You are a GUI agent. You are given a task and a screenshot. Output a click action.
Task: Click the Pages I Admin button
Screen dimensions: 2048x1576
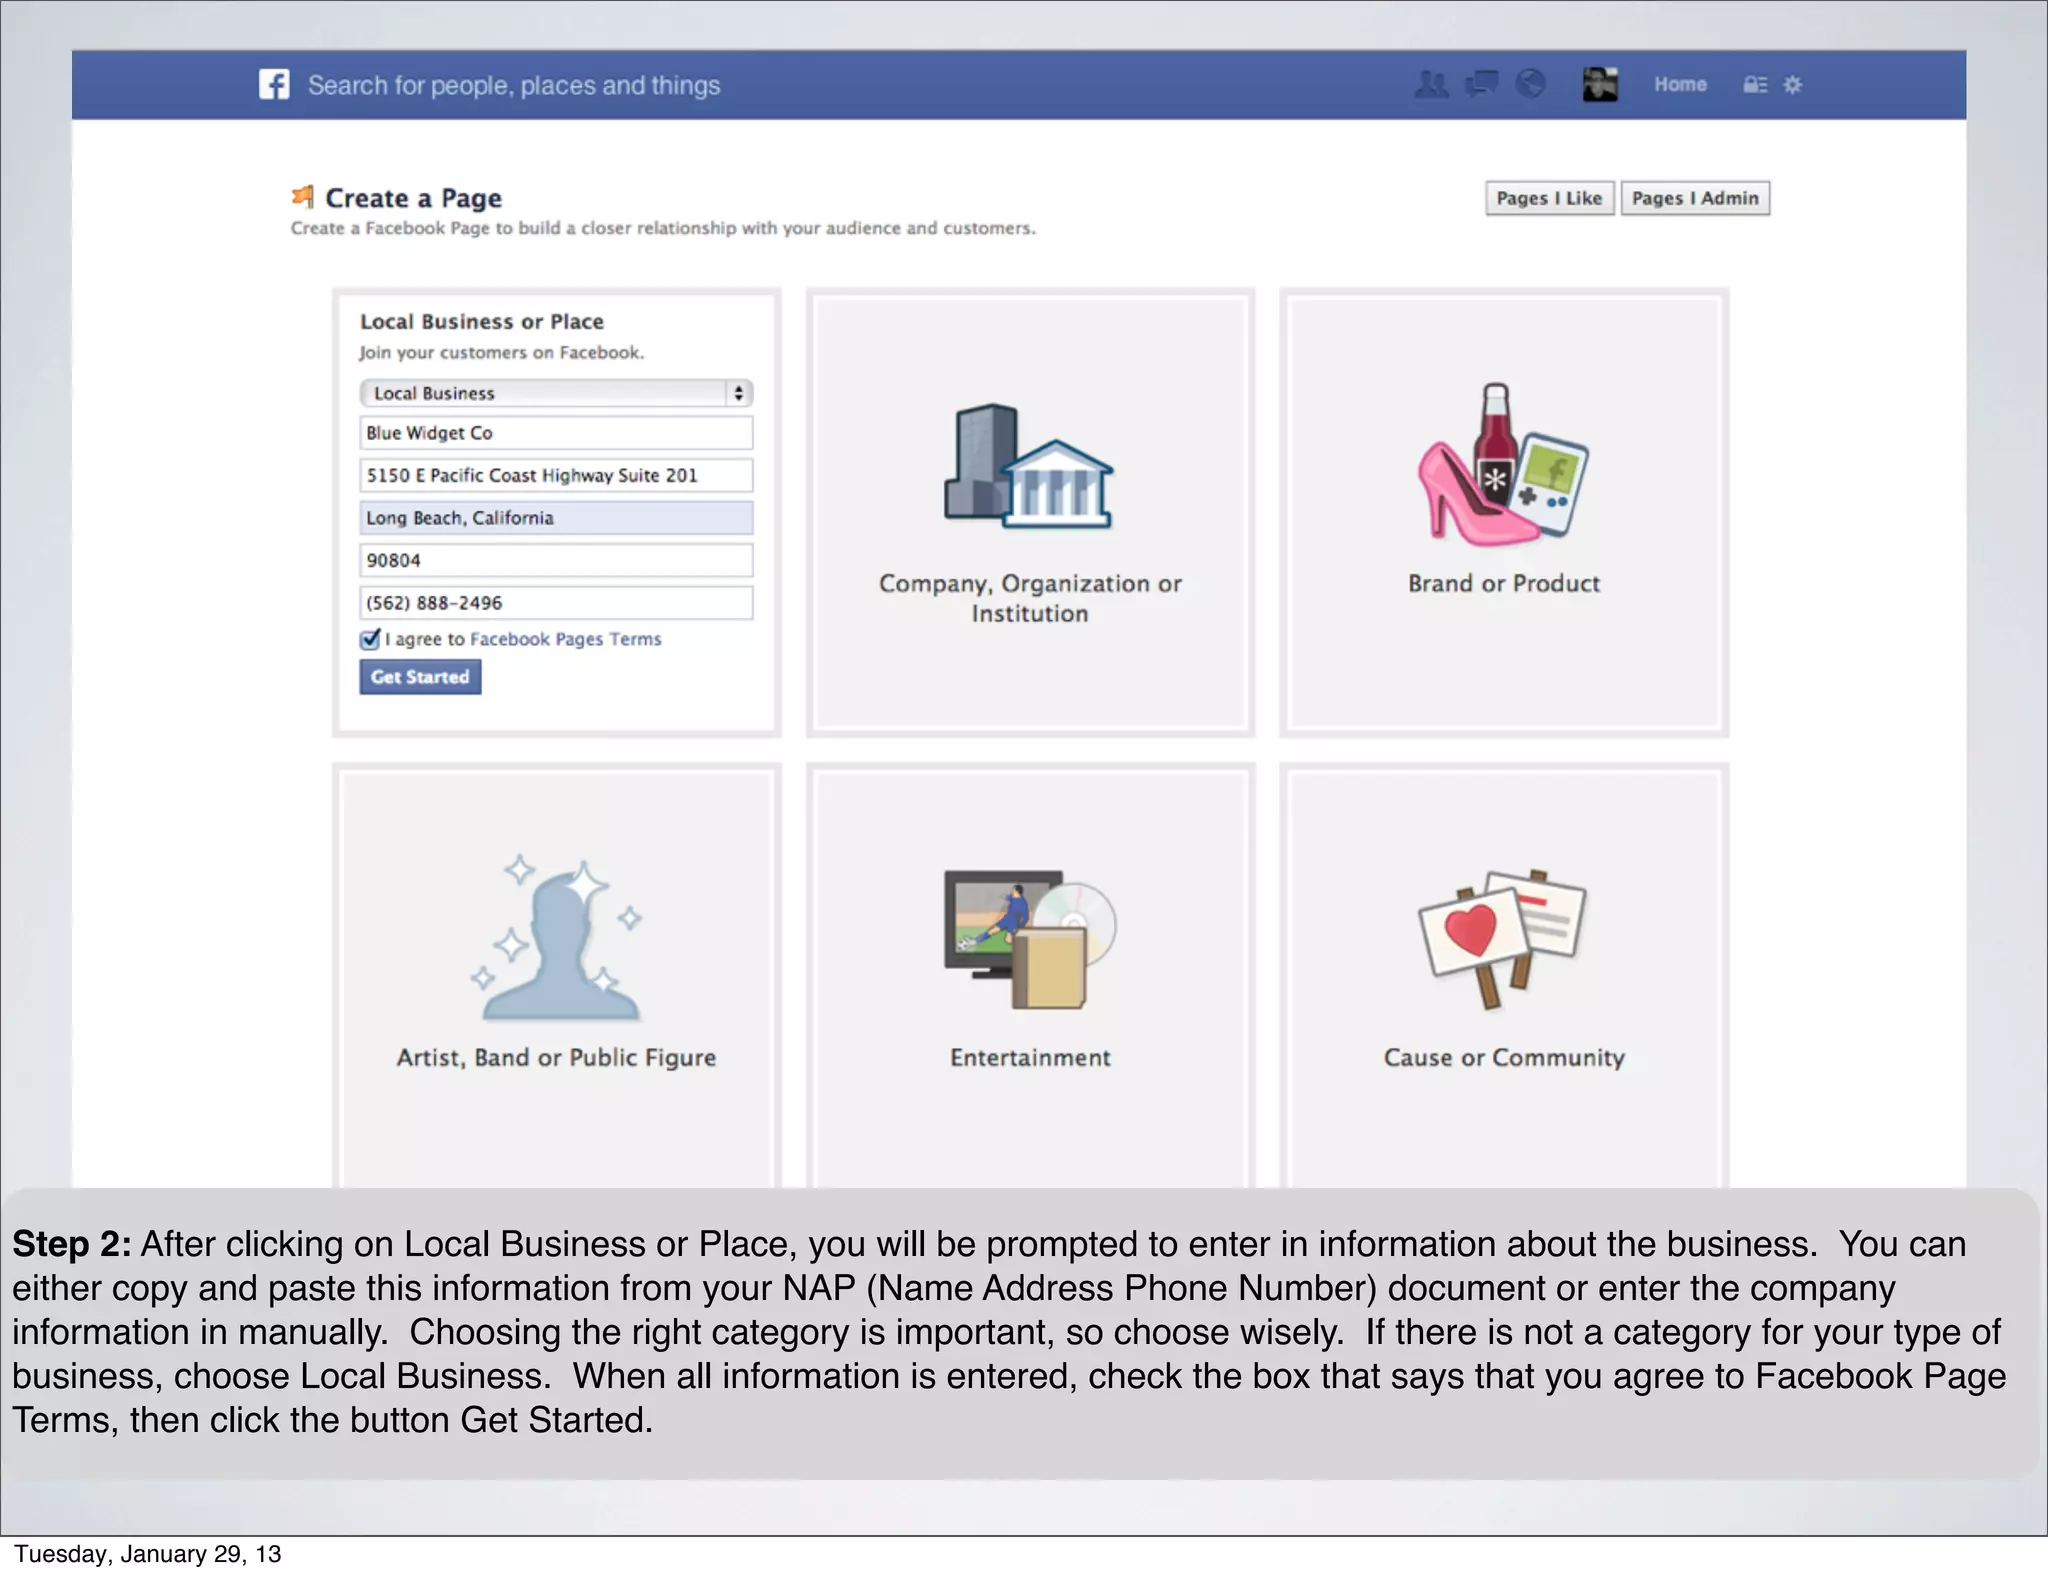(1695, 198)
